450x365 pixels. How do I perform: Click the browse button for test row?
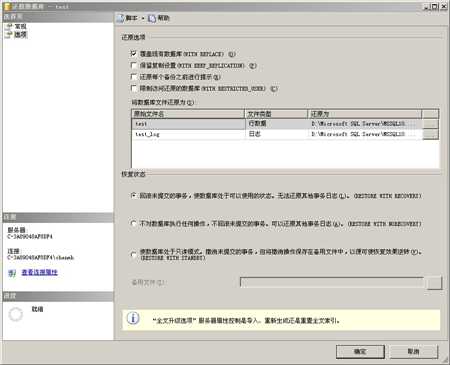point(430,124)
